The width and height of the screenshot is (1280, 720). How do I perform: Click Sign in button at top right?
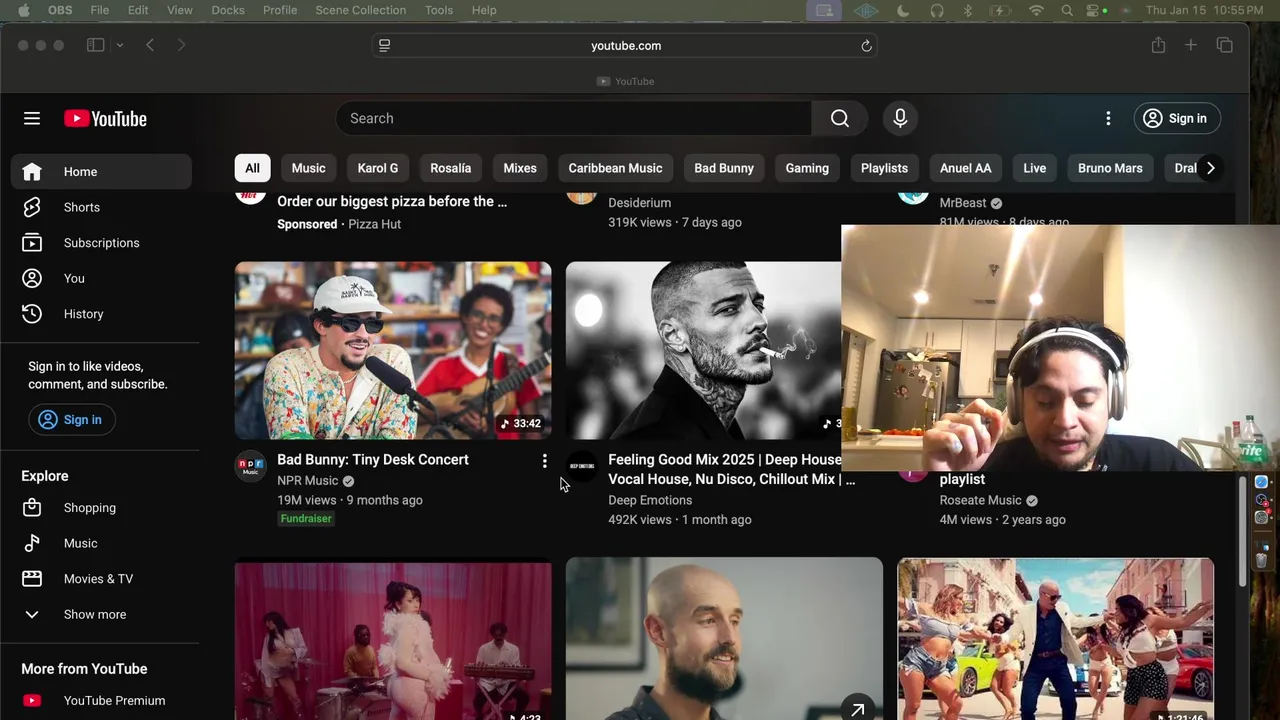tap(1177, 118)
